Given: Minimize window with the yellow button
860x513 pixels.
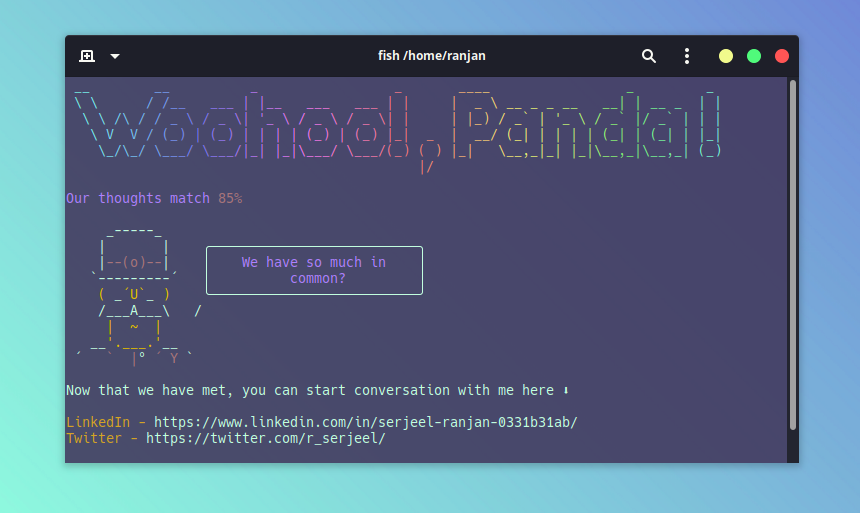Looking at the screenshot, I should pos(726,56).
